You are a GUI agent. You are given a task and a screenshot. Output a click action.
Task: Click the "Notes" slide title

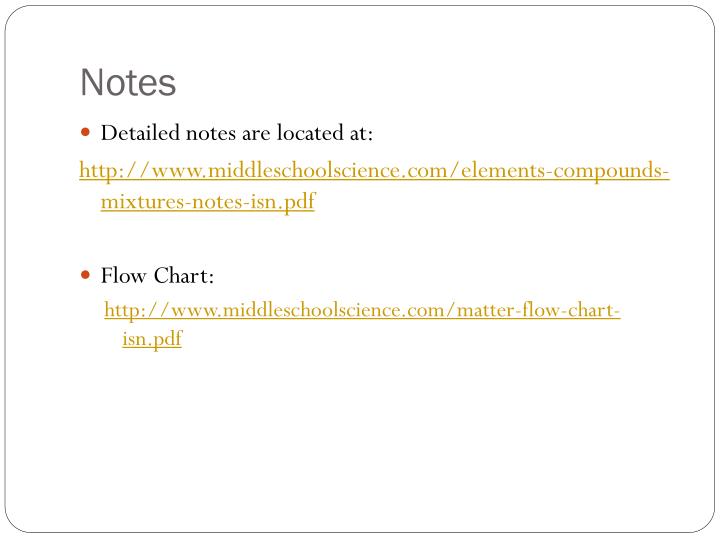click(128, 83)
